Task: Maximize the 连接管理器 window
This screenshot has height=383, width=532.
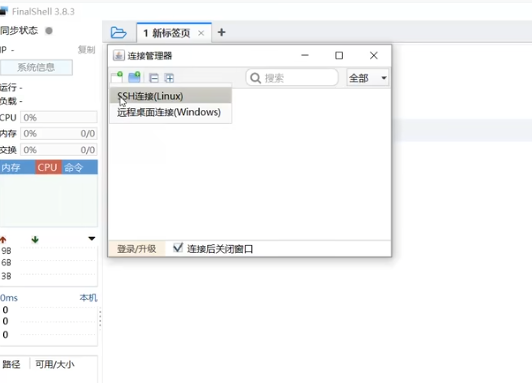Action: click(339, 55)
